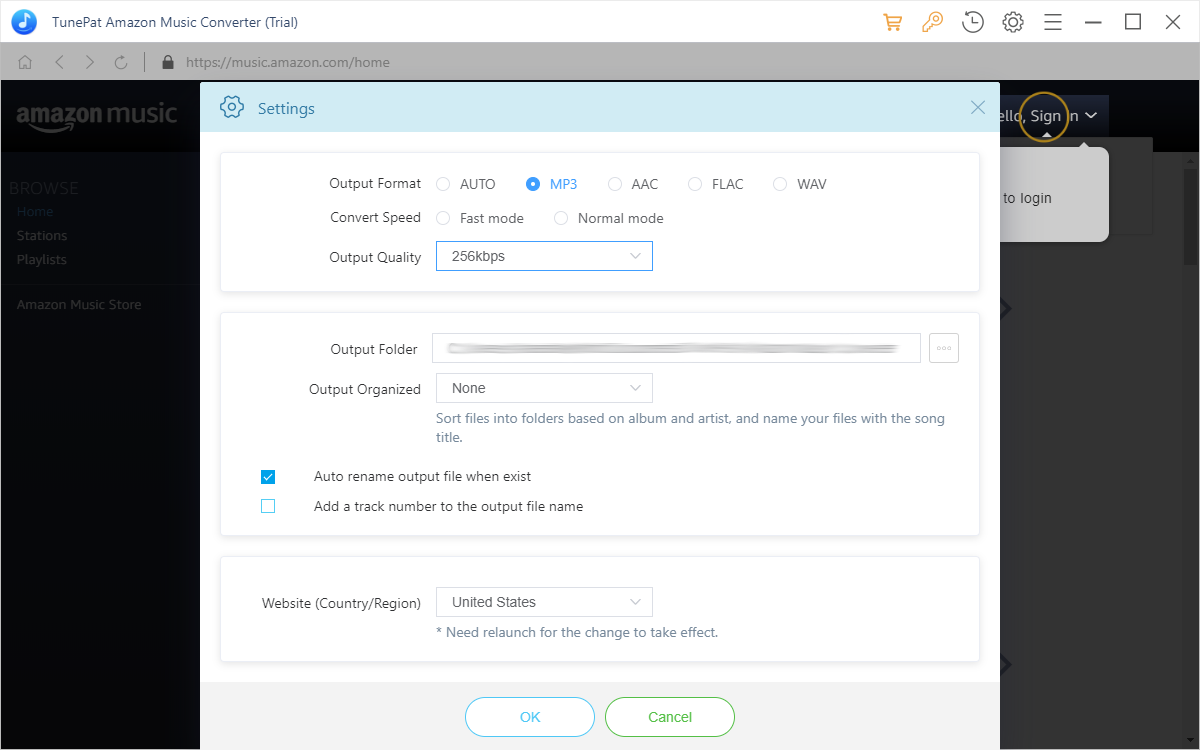Image resolution: width=1200 pixels, height=750 pixels.
Task: Click the TunePat app logo
Action: (24, 22)
